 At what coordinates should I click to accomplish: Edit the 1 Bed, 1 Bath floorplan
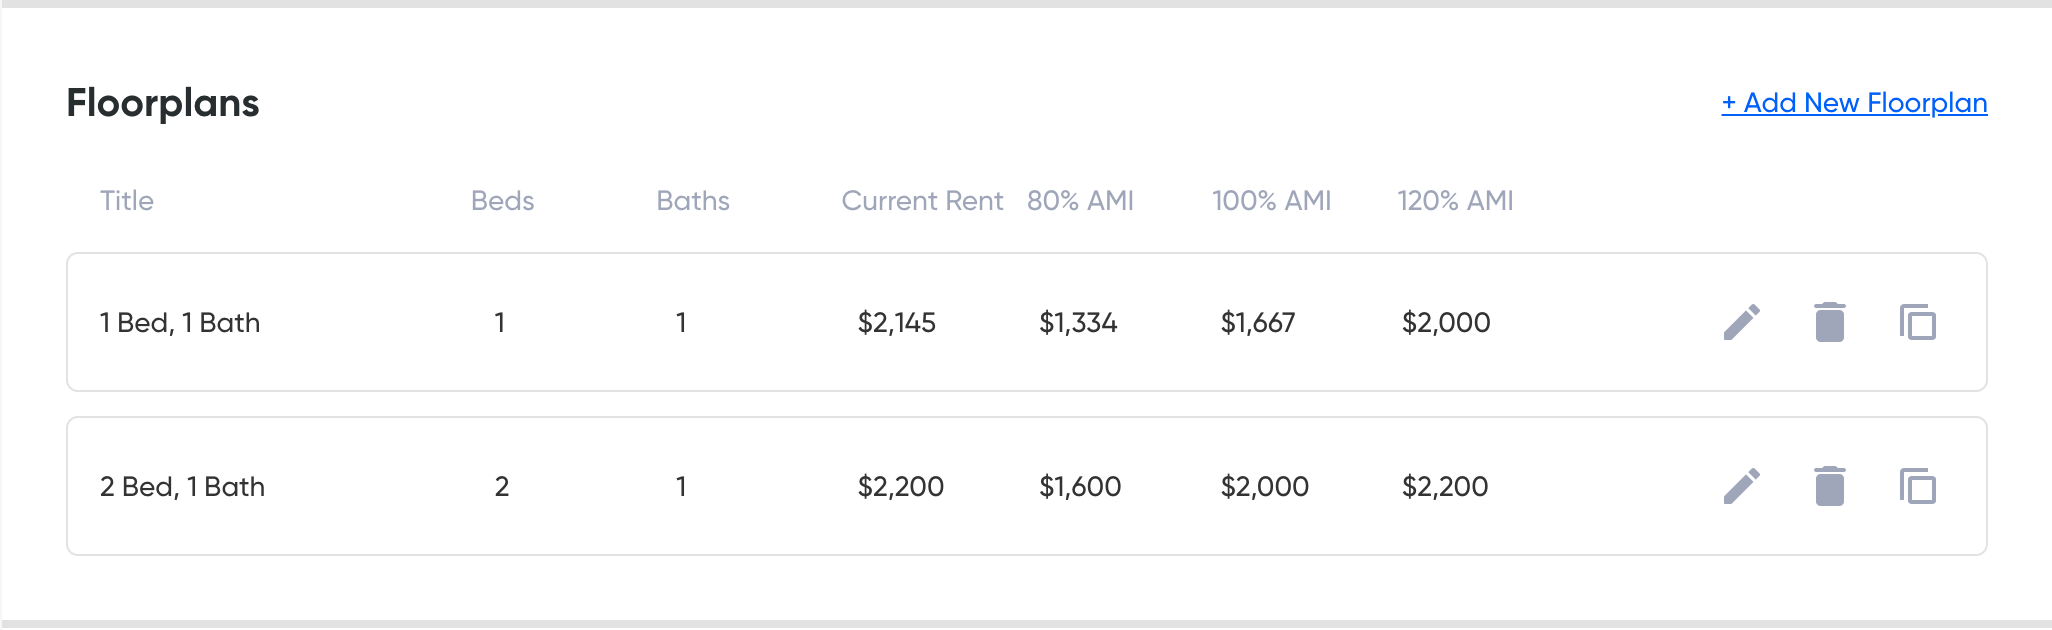tap(1741, 322)
